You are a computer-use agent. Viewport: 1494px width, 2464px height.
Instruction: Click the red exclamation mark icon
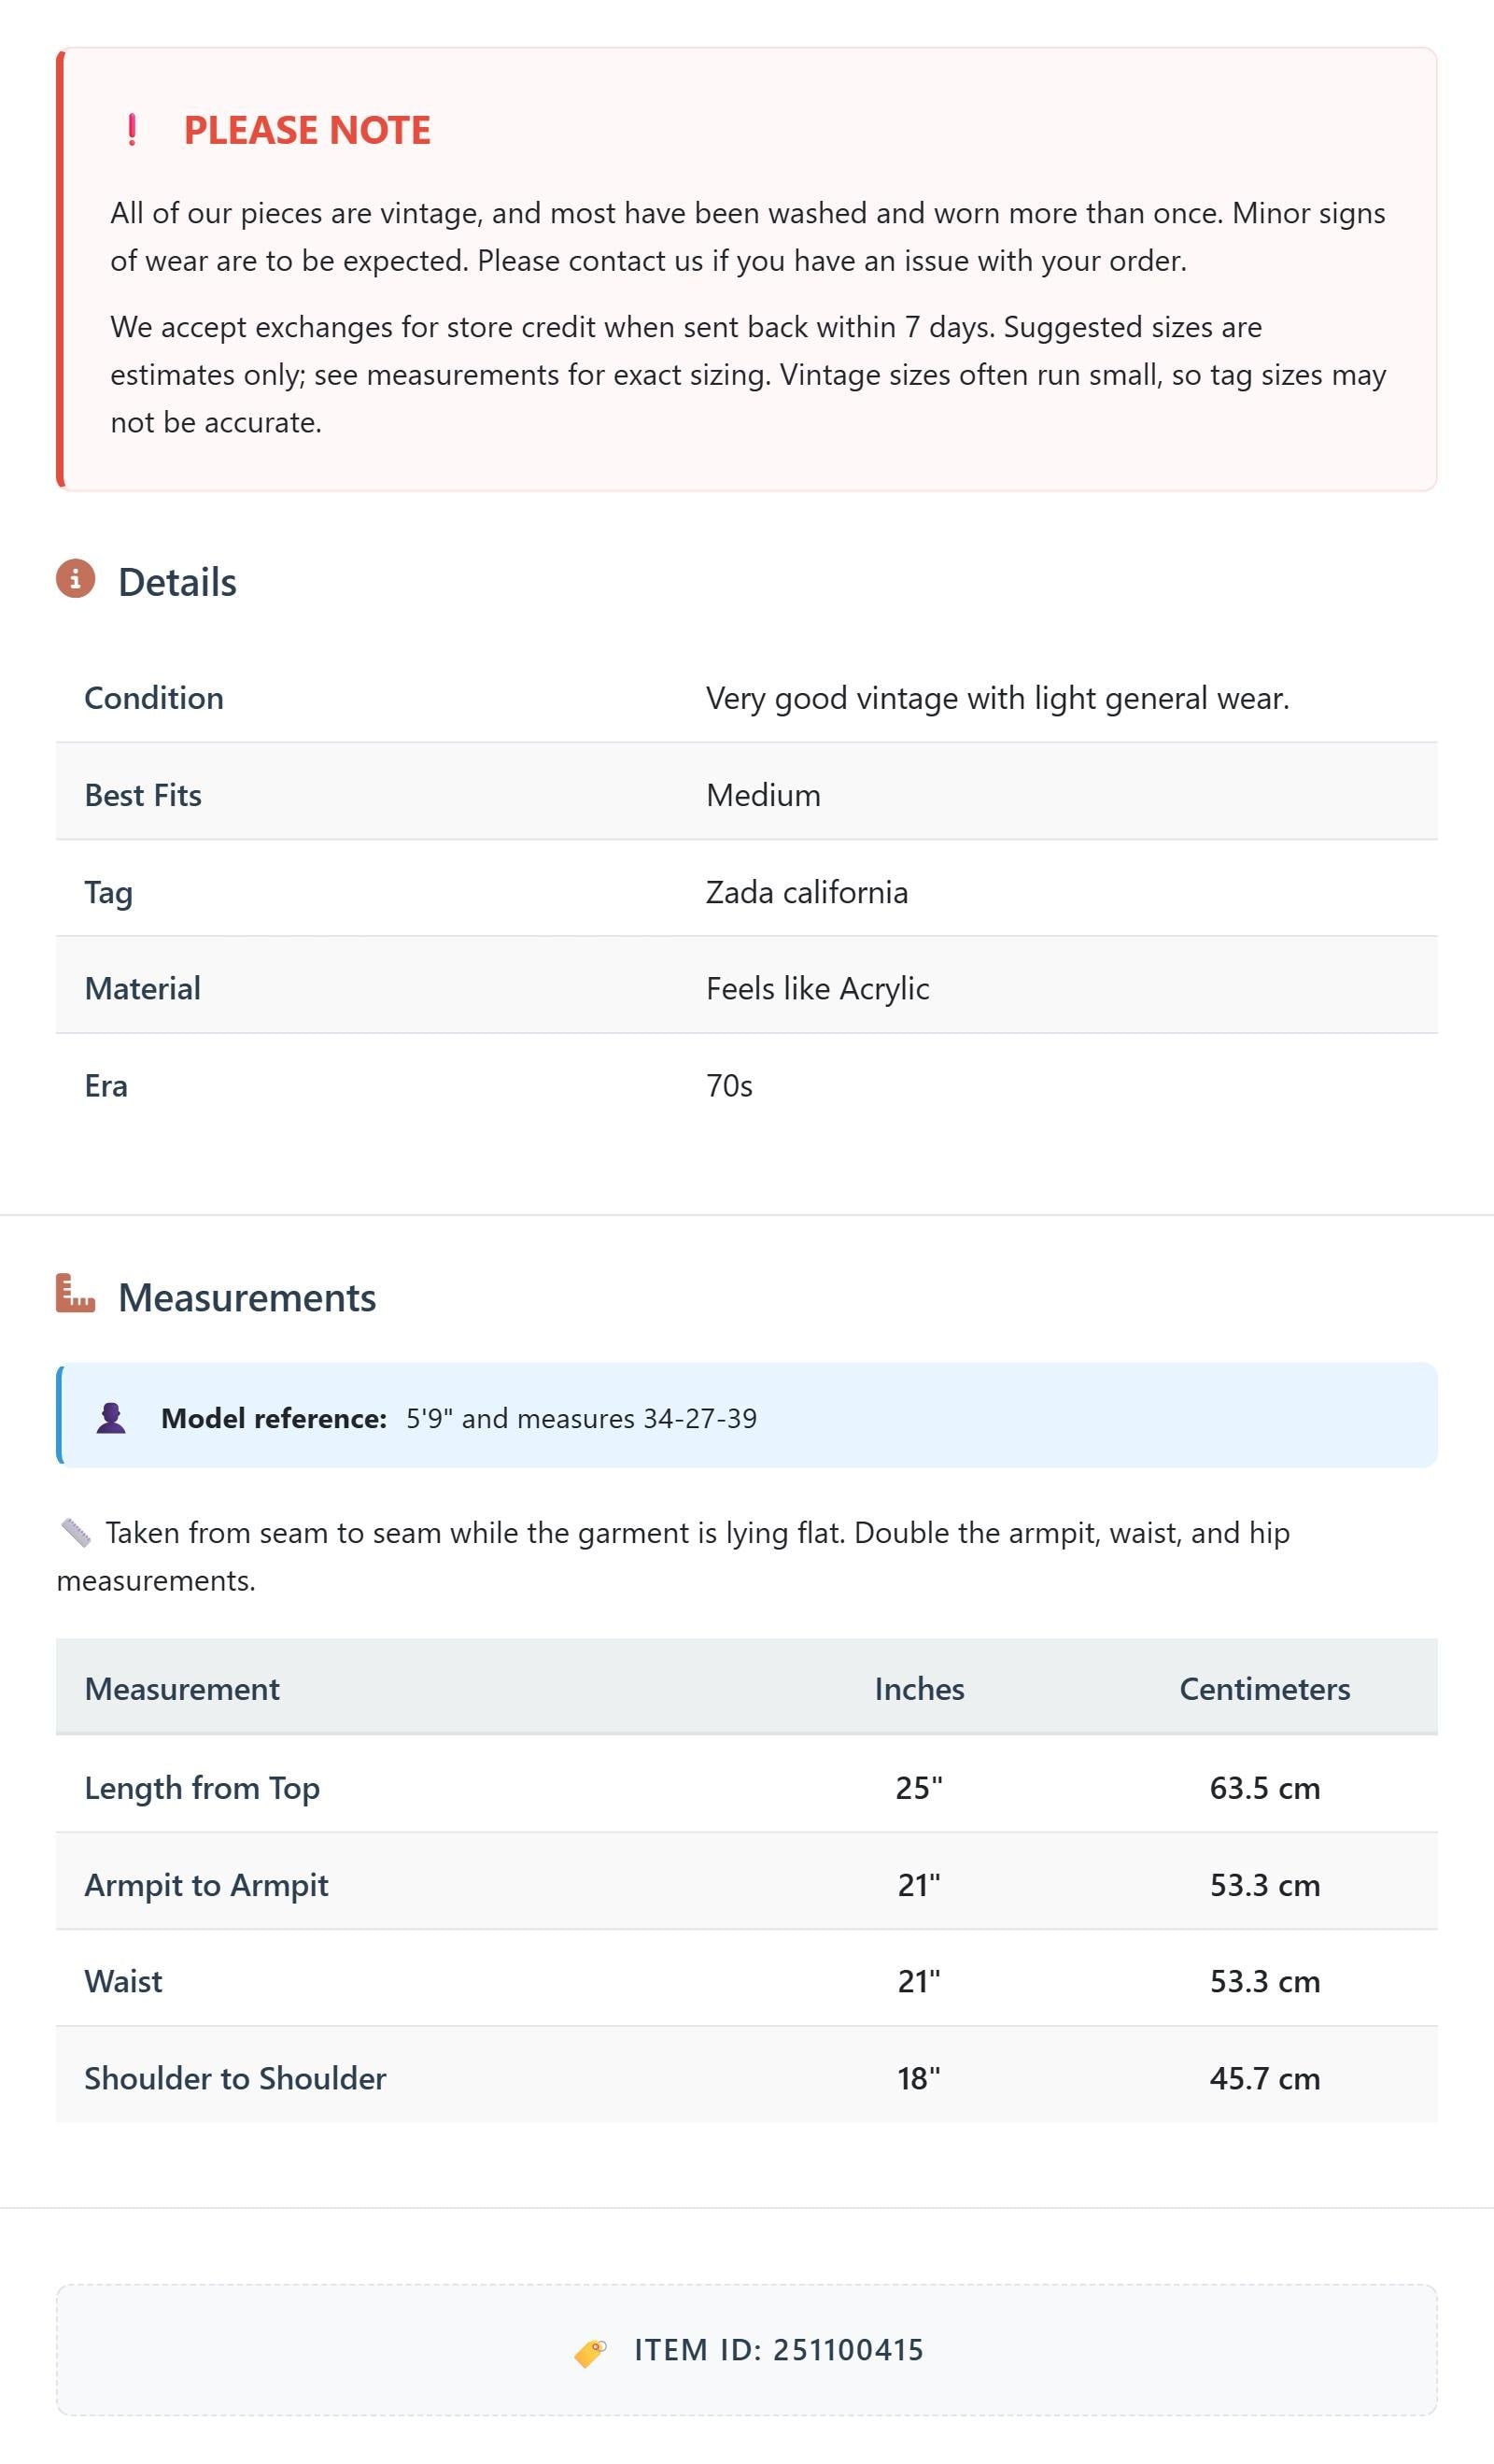[132, 130]
